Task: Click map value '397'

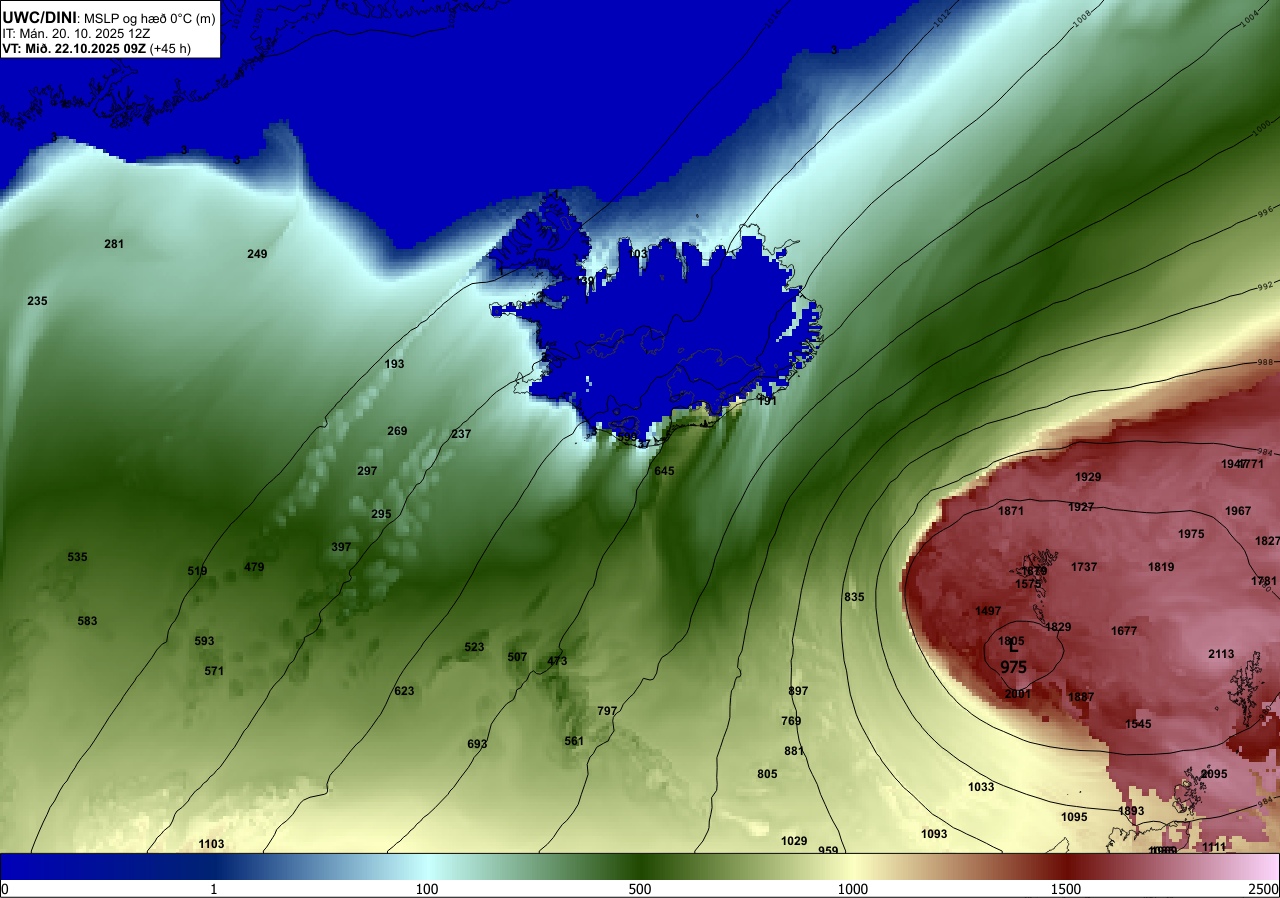Action: 341,547
